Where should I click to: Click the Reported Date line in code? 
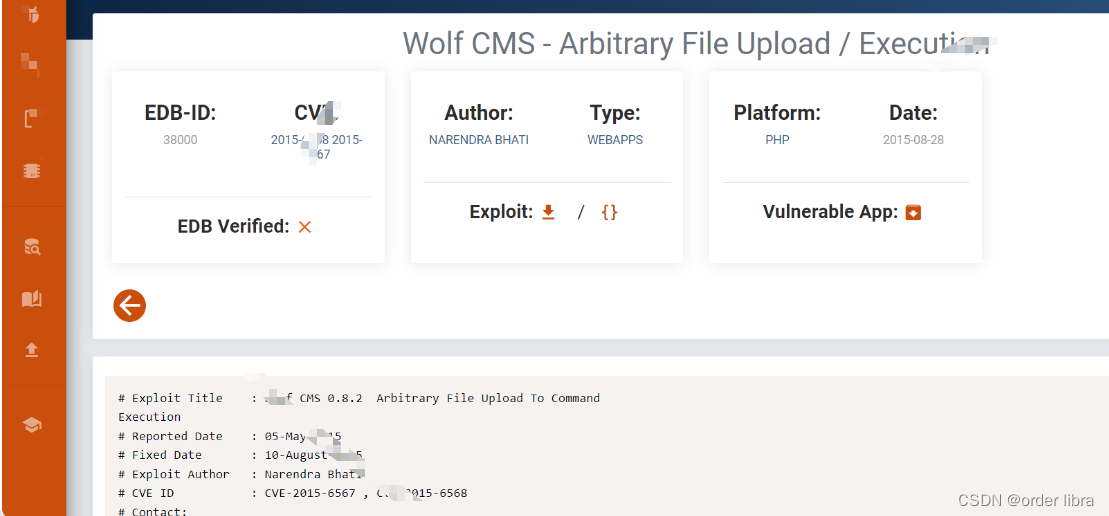(x=230, y=436)
